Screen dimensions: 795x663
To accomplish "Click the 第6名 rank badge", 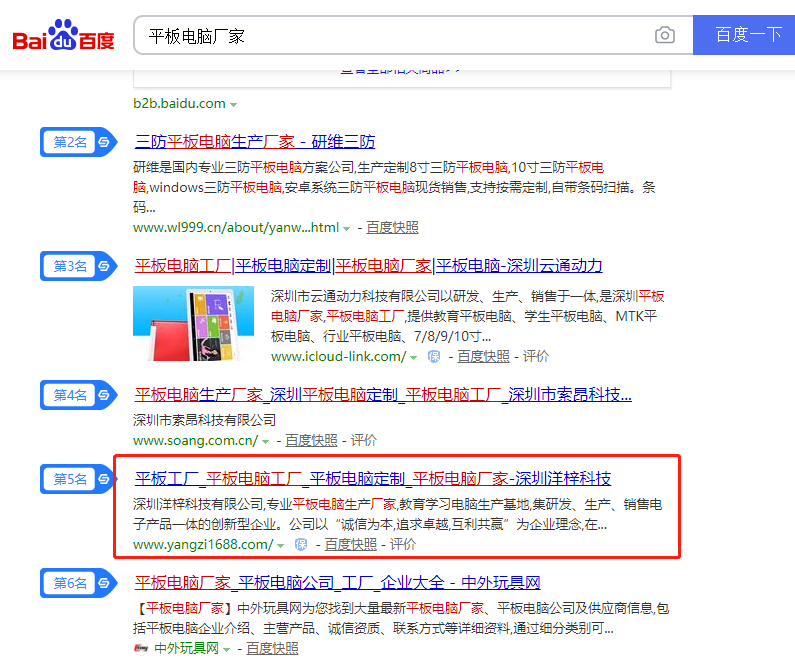I will point(79,583).
